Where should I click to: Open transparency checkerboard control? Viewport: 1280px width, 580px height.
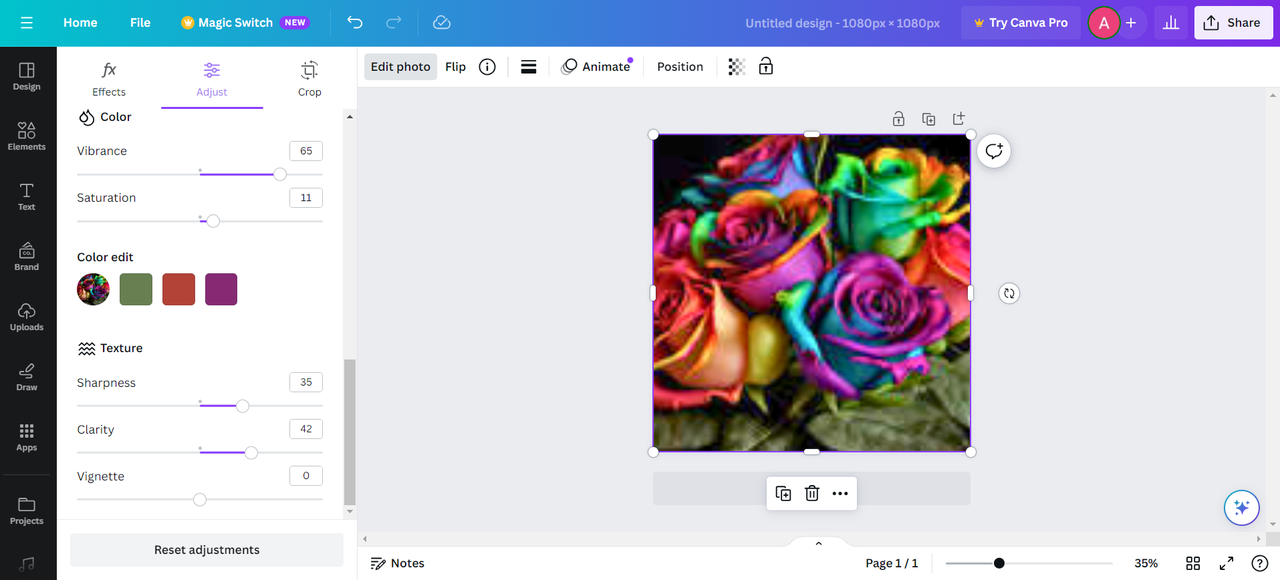[x=737, y=67]
